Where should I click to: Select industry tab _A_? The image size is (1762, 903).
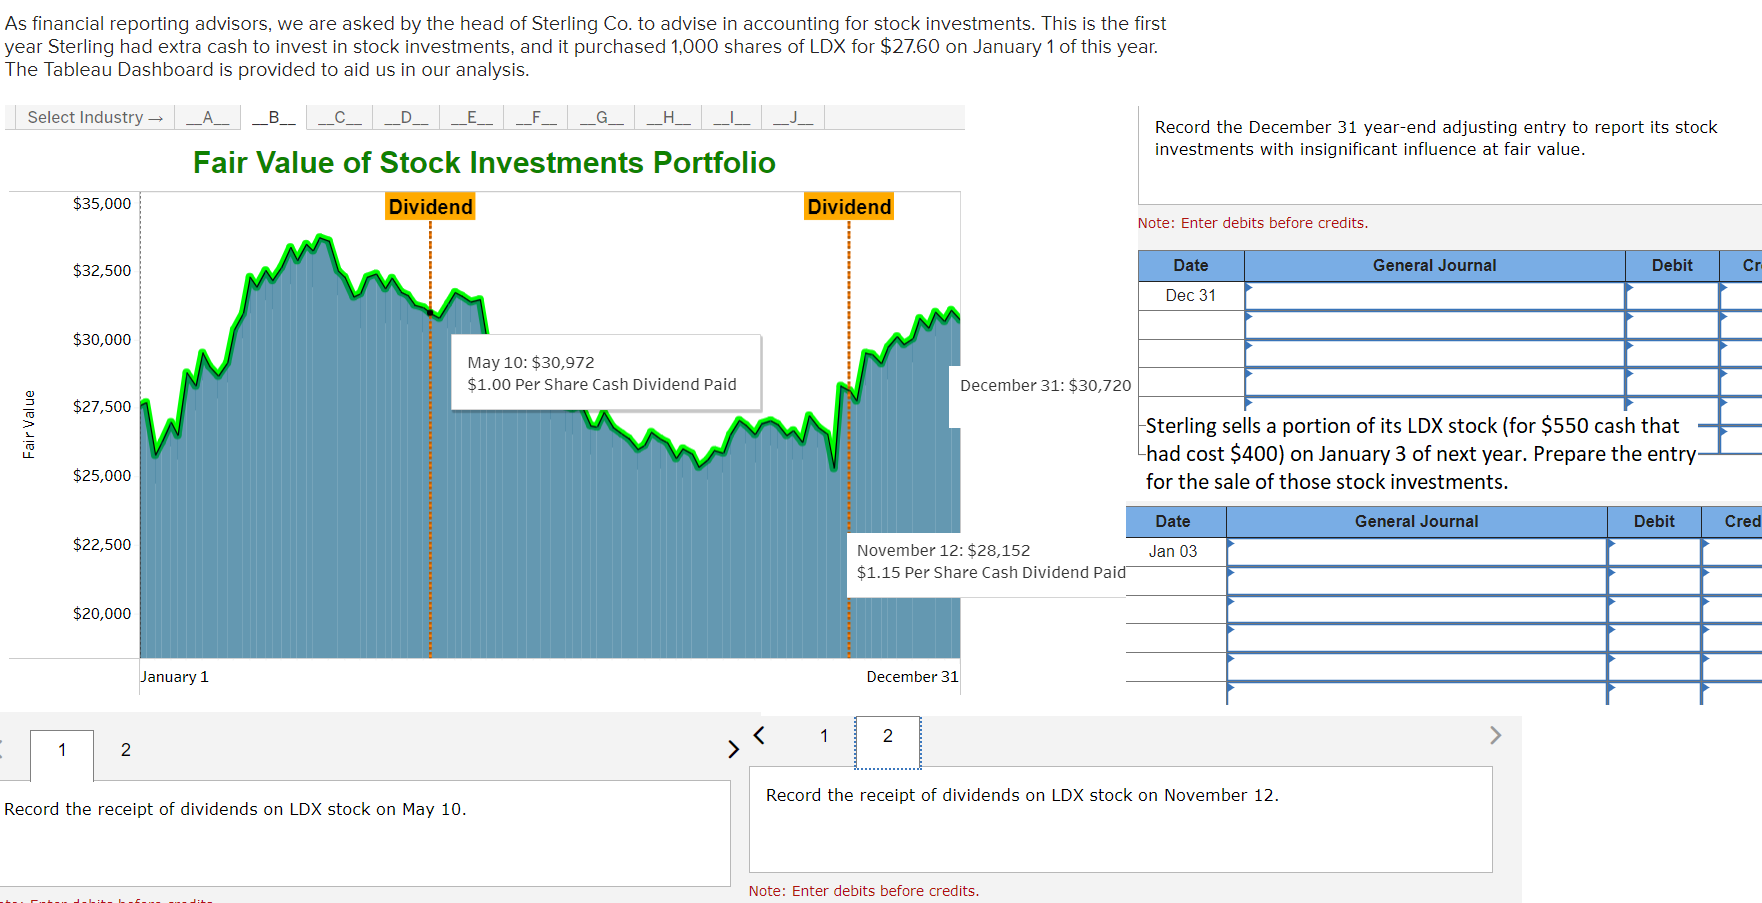click(x=208, y=118)
